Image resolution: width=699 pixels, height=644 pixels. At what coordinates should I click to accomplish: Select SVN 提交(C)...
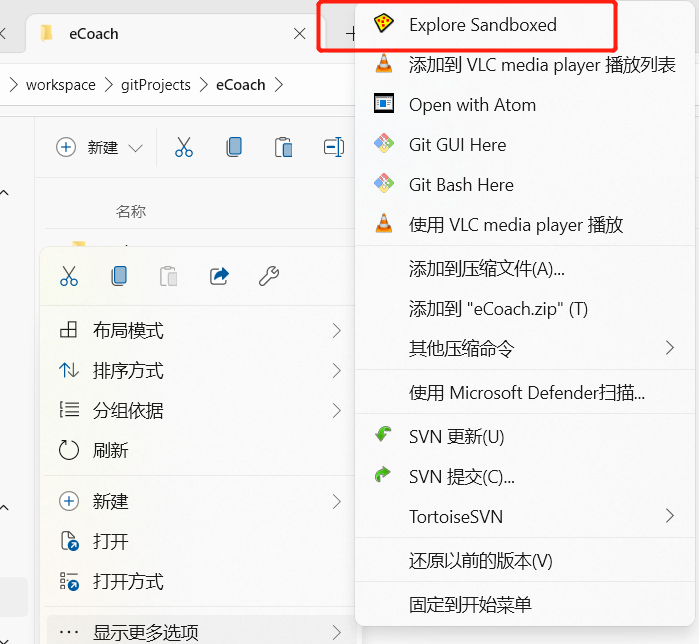point(462,477)
